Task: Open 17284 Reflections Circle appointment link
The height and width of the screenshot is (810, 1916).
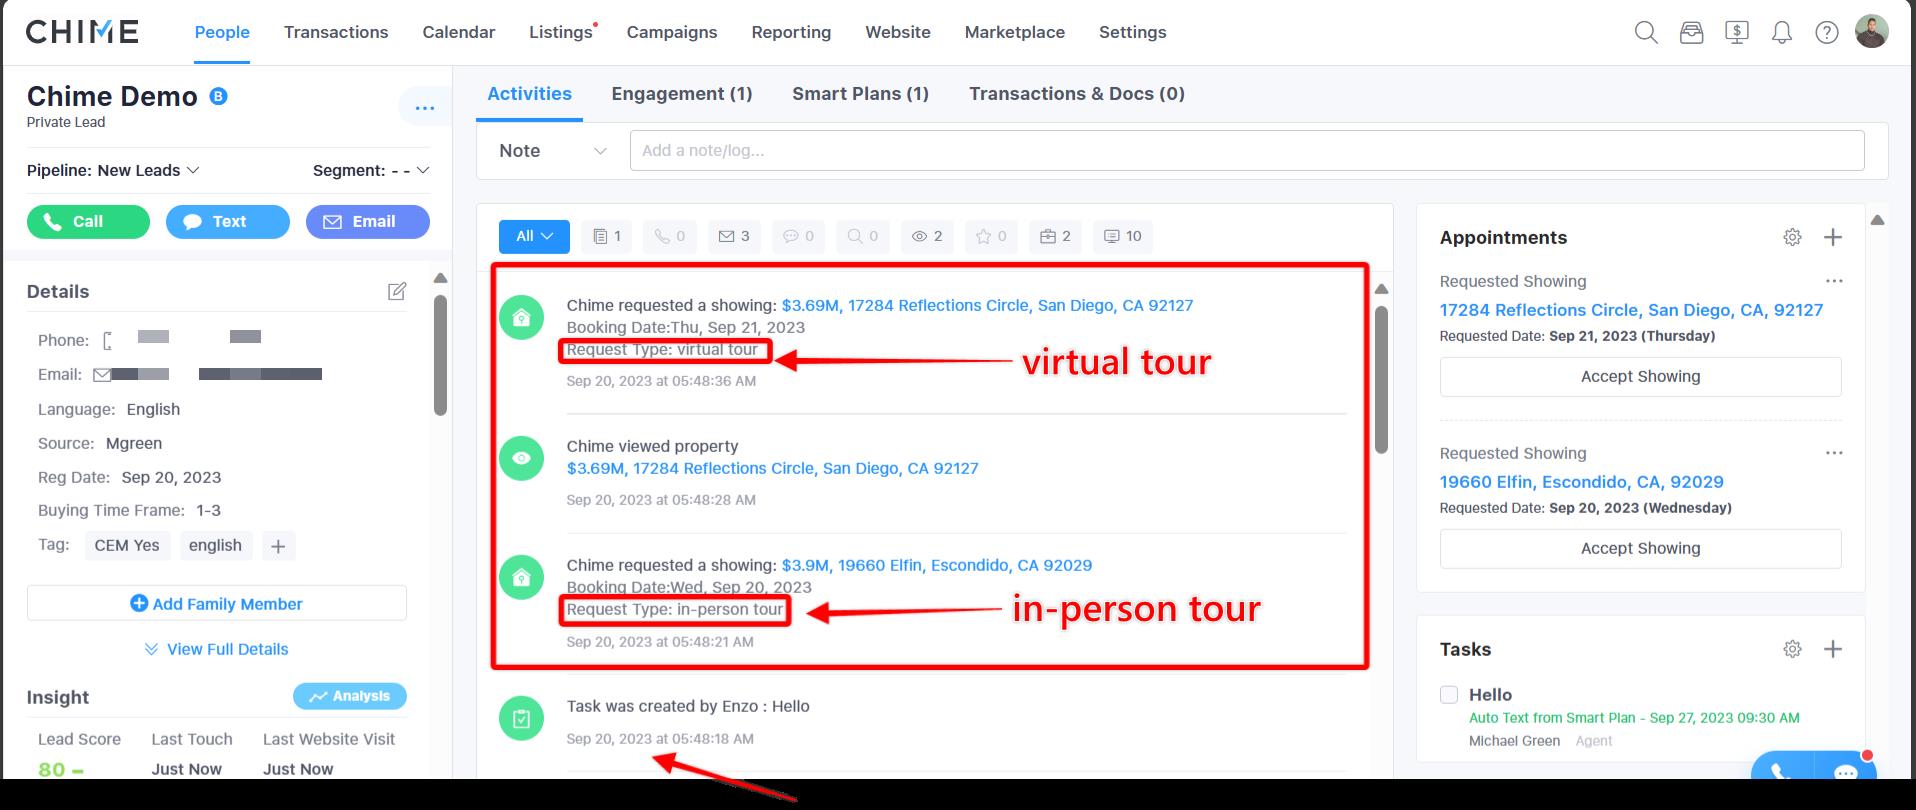Action: click(1631, 310)
